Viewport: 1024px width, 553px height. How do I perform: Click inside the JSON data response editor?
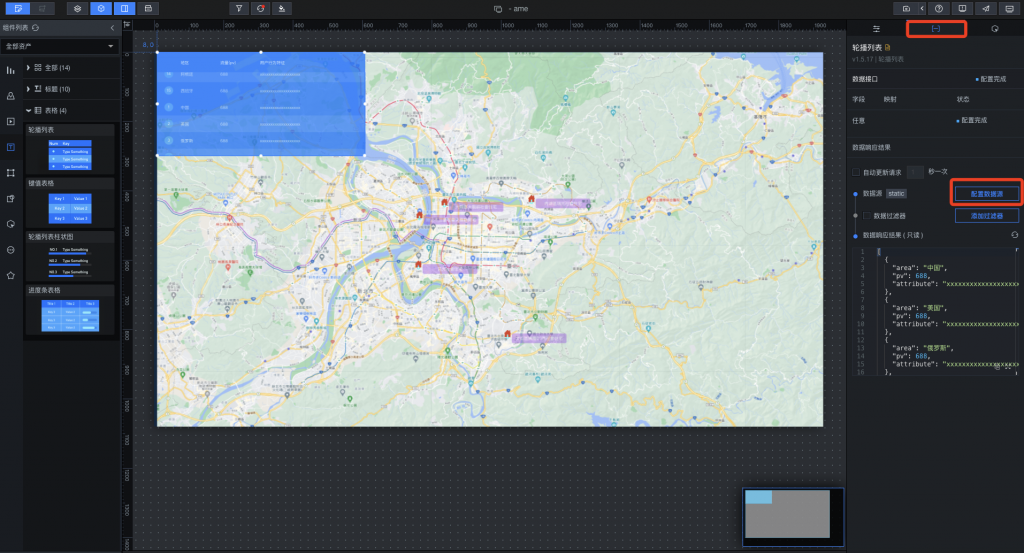pos(935,311)
